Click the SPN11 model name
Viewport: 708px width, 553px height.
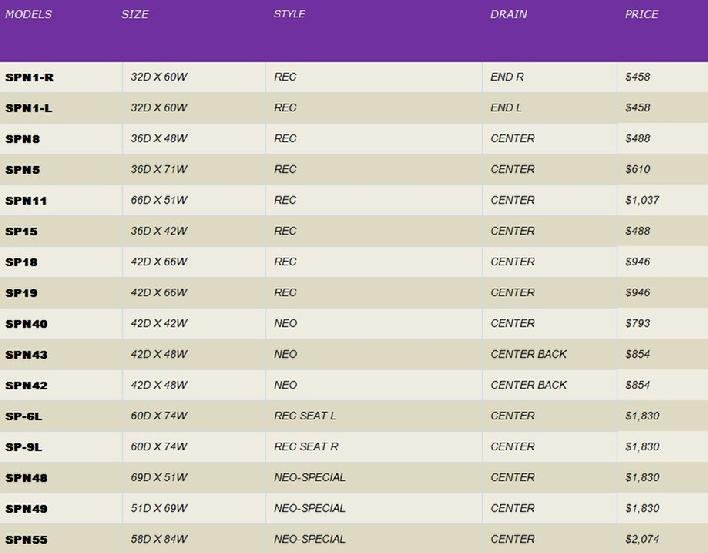(26, 201)
